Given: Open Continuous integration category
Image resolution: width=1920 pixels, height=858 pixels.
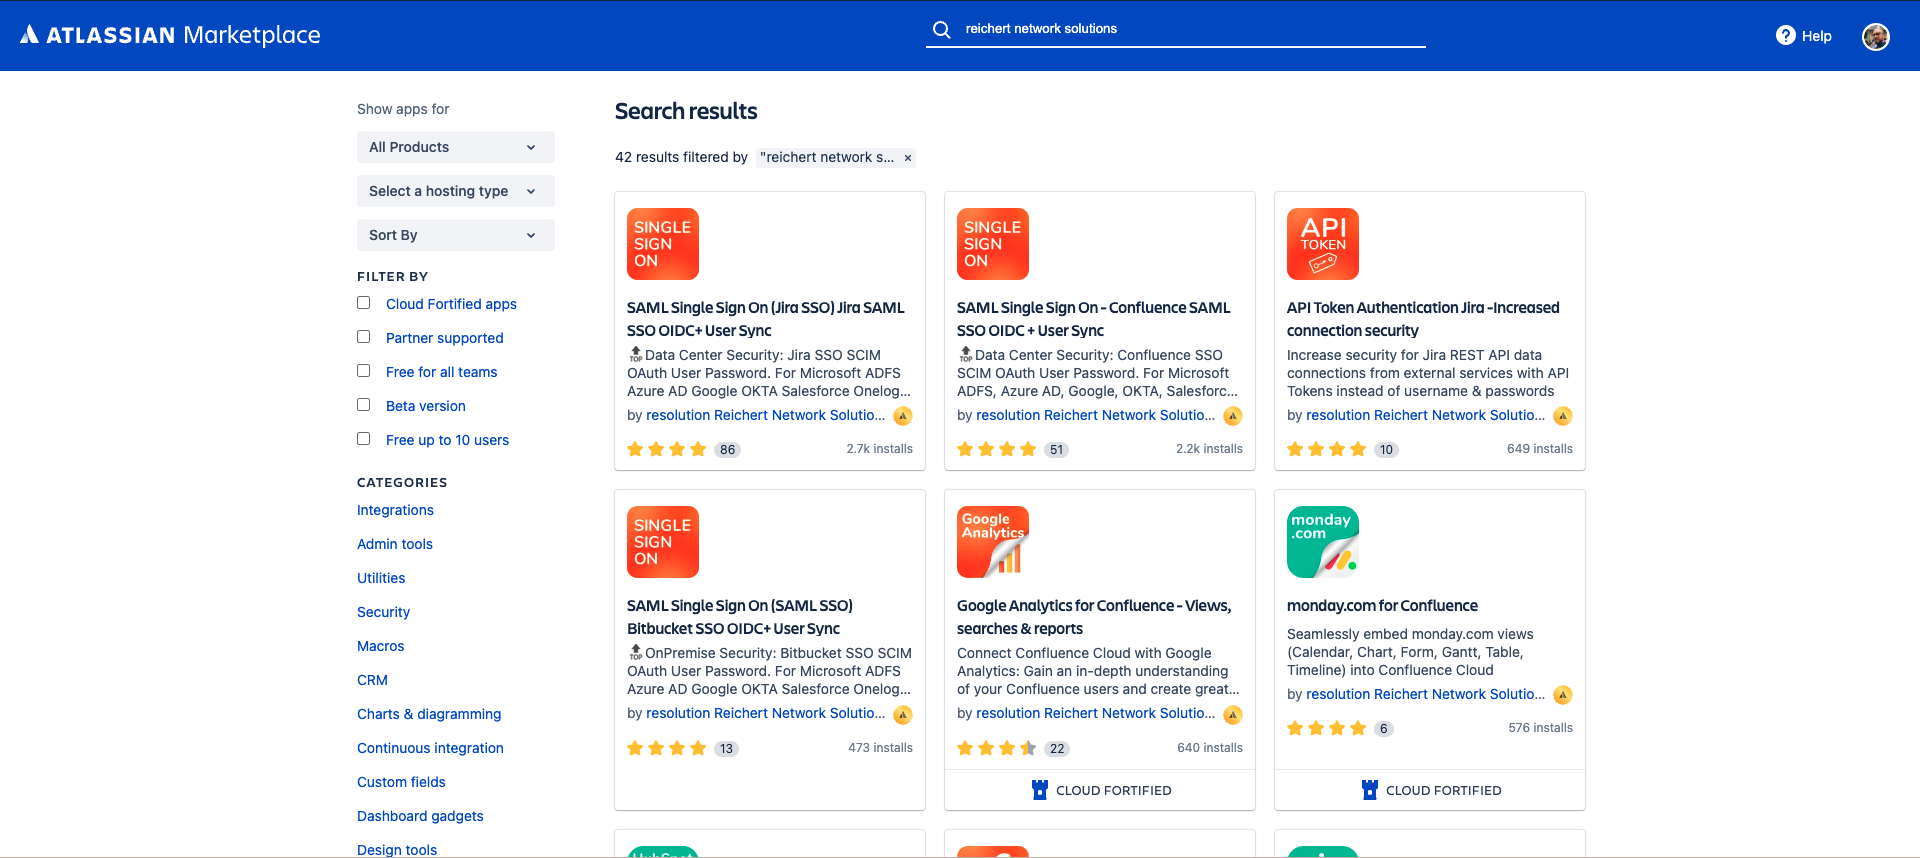Looking at the screenshot, I should [x=430, y=748].
